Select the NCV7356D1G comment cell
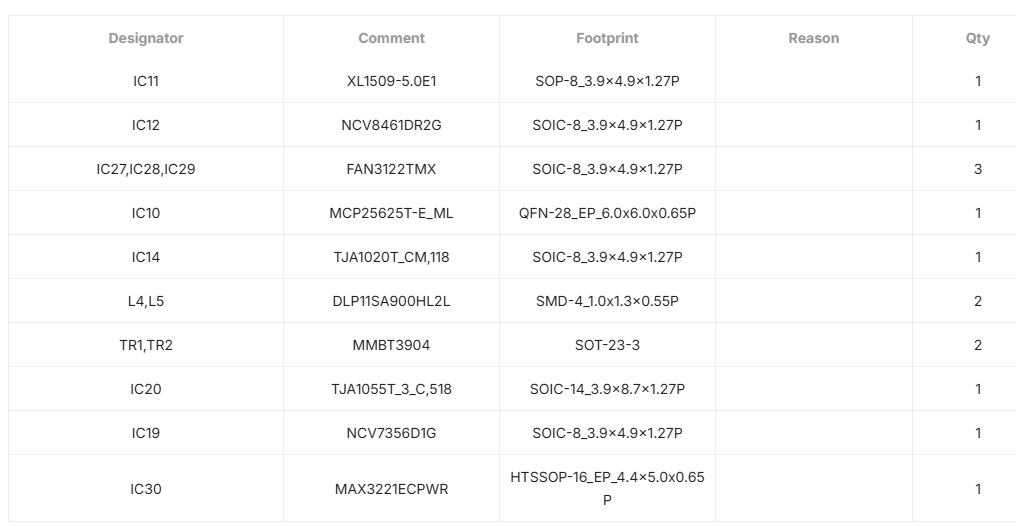 pyautogui.click(x=391, y=433)
